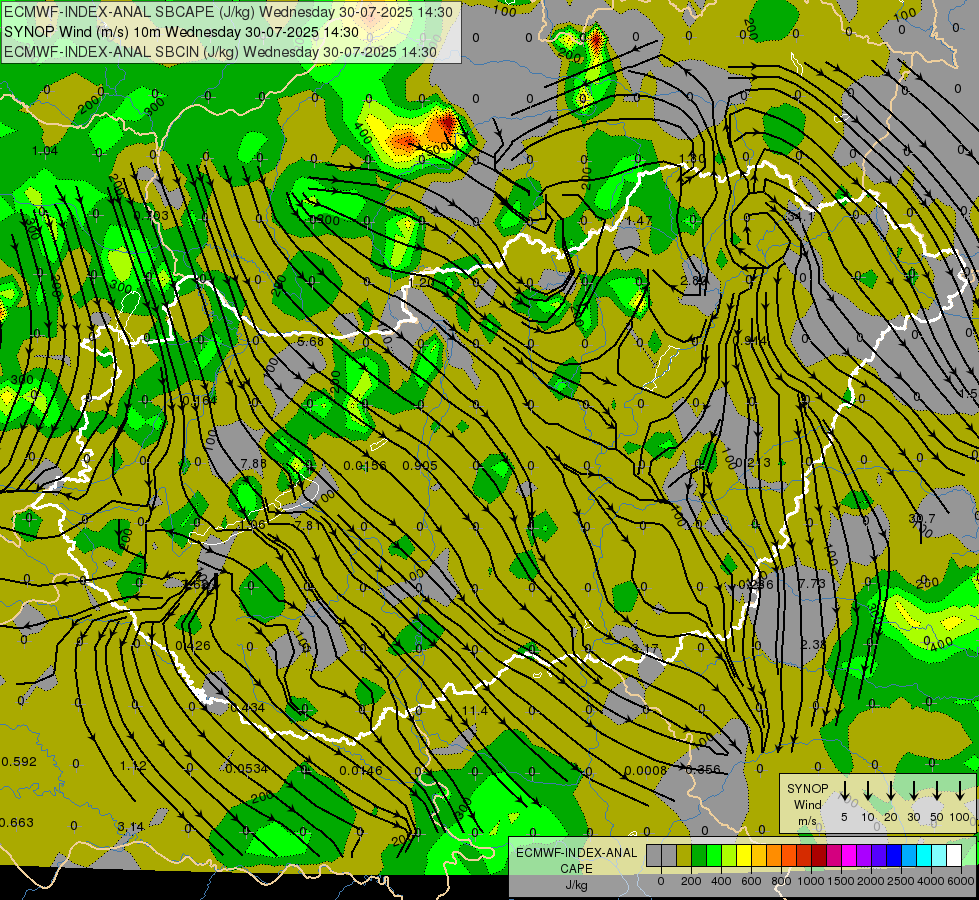Click the 30 m/s wind arrow in legend
The height and width of the screenshot is (900, 979).
click(913, 791)
